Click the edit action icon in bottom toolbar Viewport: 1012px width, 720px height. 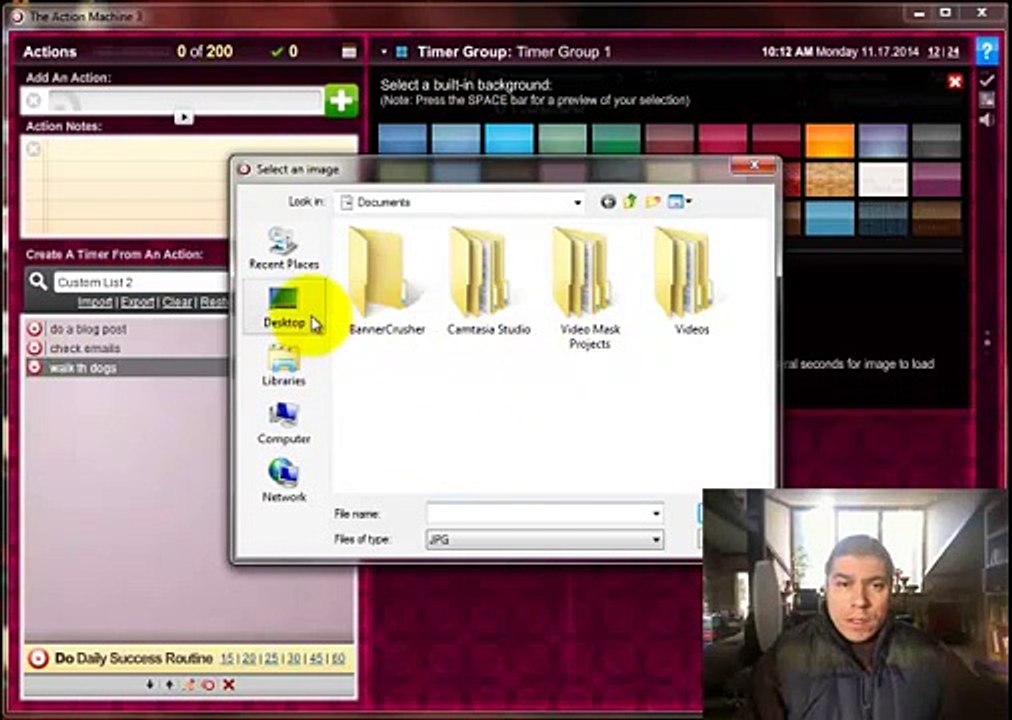(188, 685)
